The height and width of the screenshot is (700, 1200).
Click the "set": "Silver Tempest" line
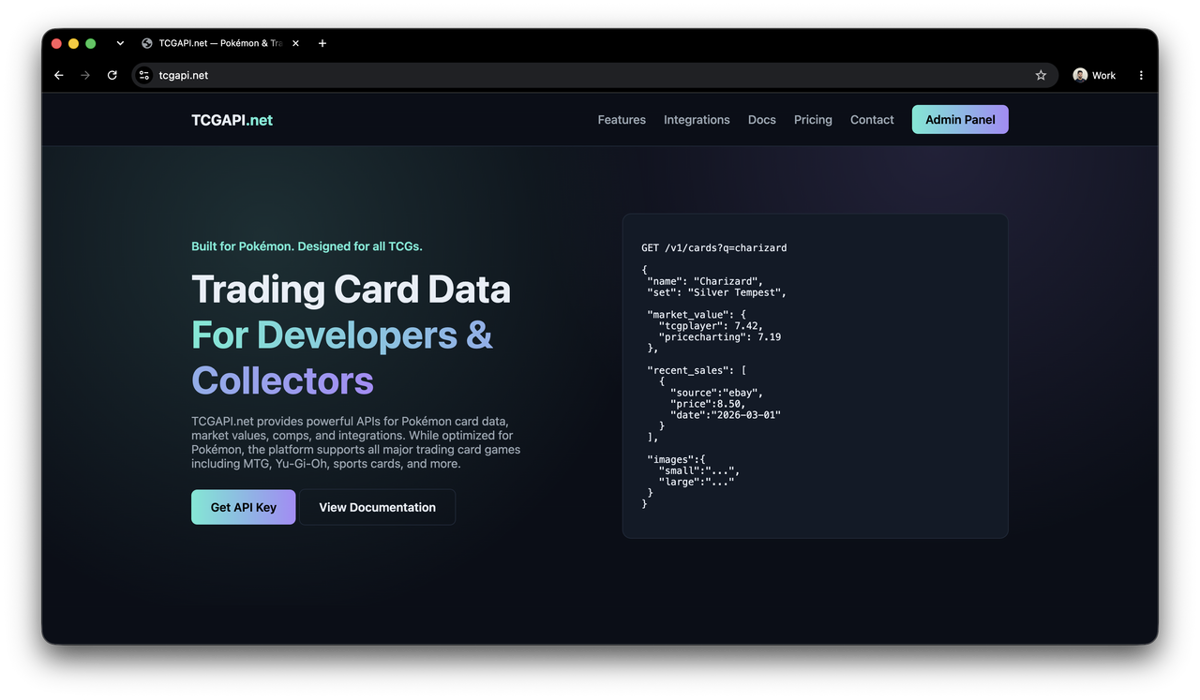(717, 293)
